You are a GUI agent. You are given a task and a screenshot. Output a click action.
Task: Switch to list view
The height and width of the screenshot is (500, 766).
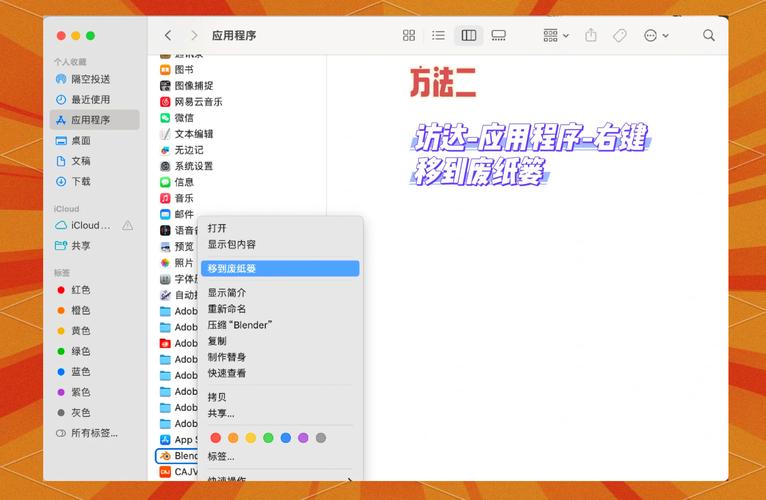click(x=438, y=35)
